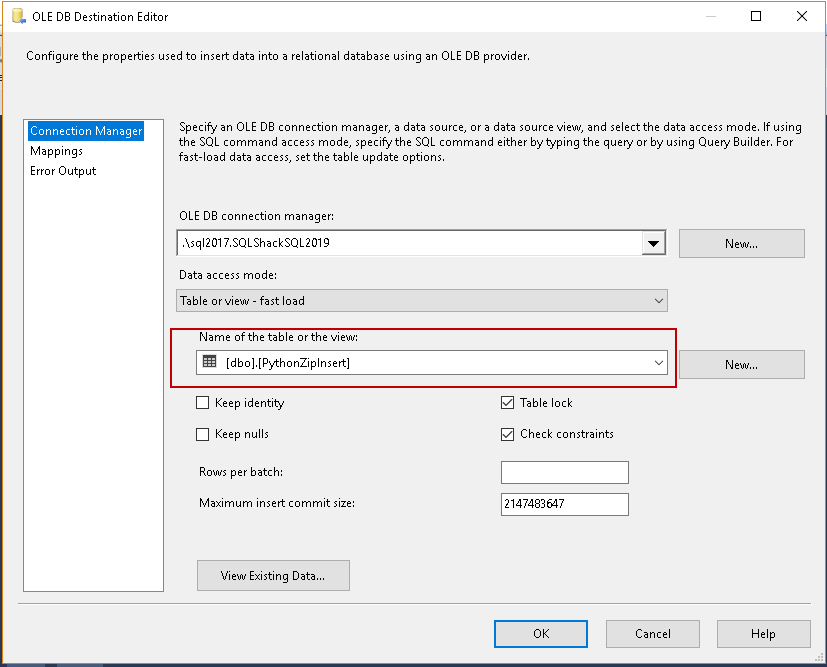Uncheck the Table lock option

click(x=507, y=403)
